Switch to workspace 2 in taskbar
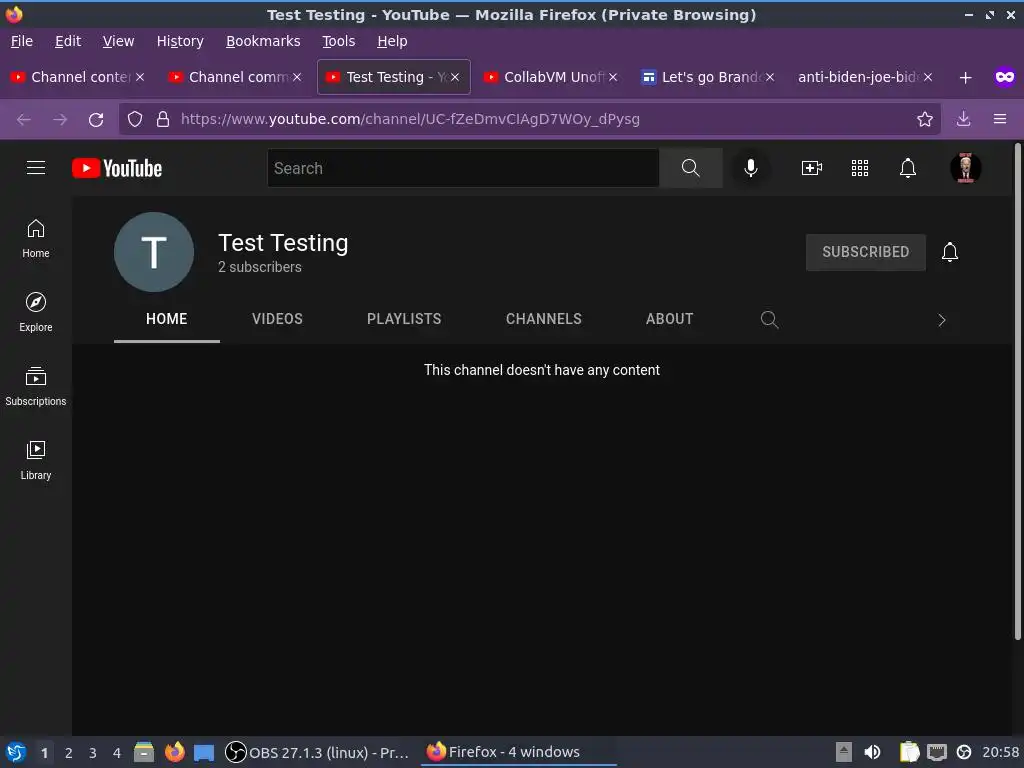The width and height of the screenshot is (1024, 768). (x=69, y=753)
